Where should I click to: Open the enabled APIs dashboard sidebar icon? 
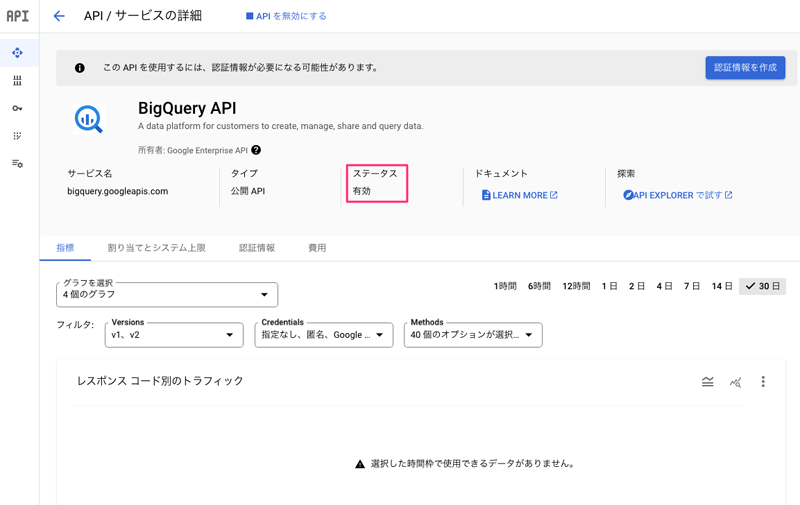pos(17,53)
